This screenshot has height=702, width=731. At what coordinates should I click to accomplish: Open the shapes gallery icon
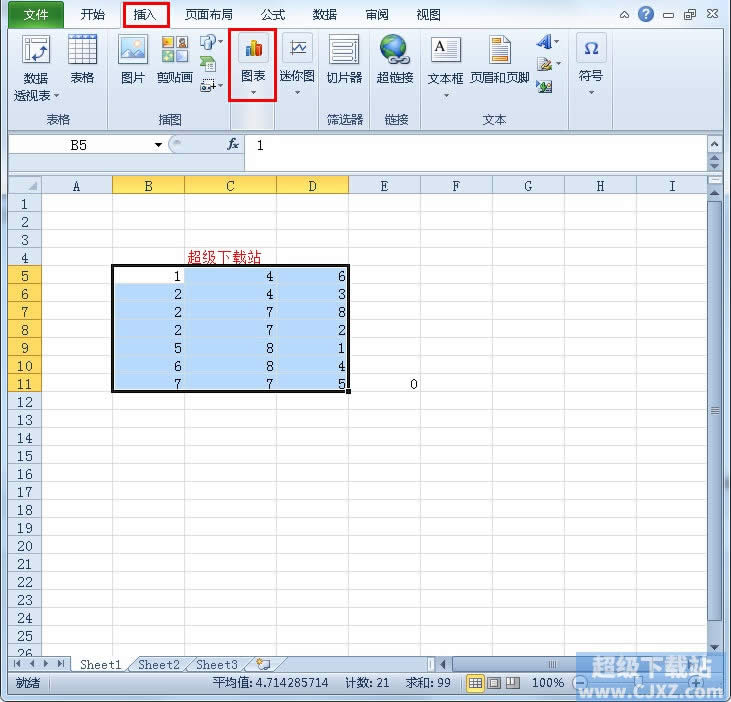click(207, 42)
